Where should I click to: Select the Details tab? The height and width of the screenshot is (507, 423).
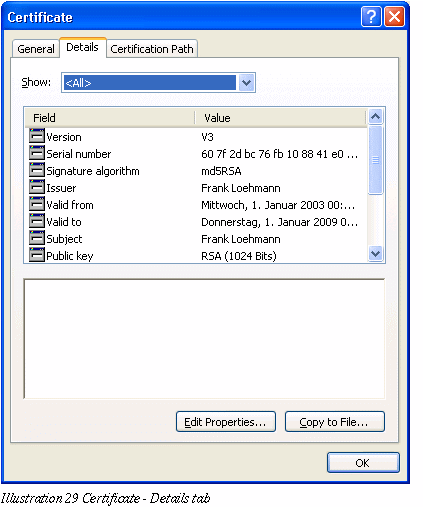pyautogui.click(x=82, y=47)
